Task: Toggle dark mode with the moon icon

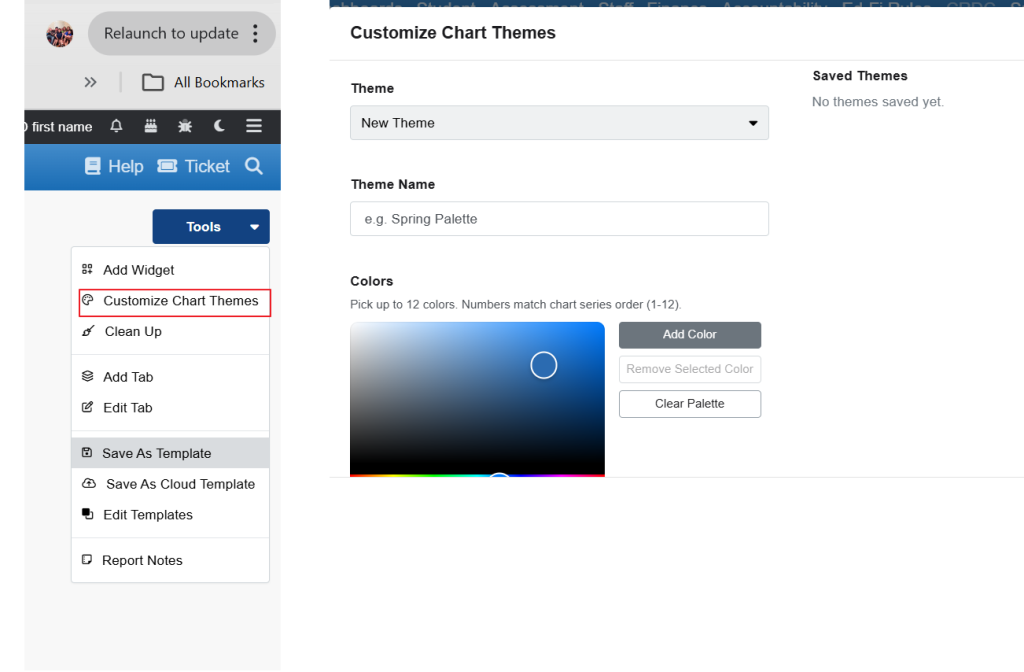Action: pos(219,126)
